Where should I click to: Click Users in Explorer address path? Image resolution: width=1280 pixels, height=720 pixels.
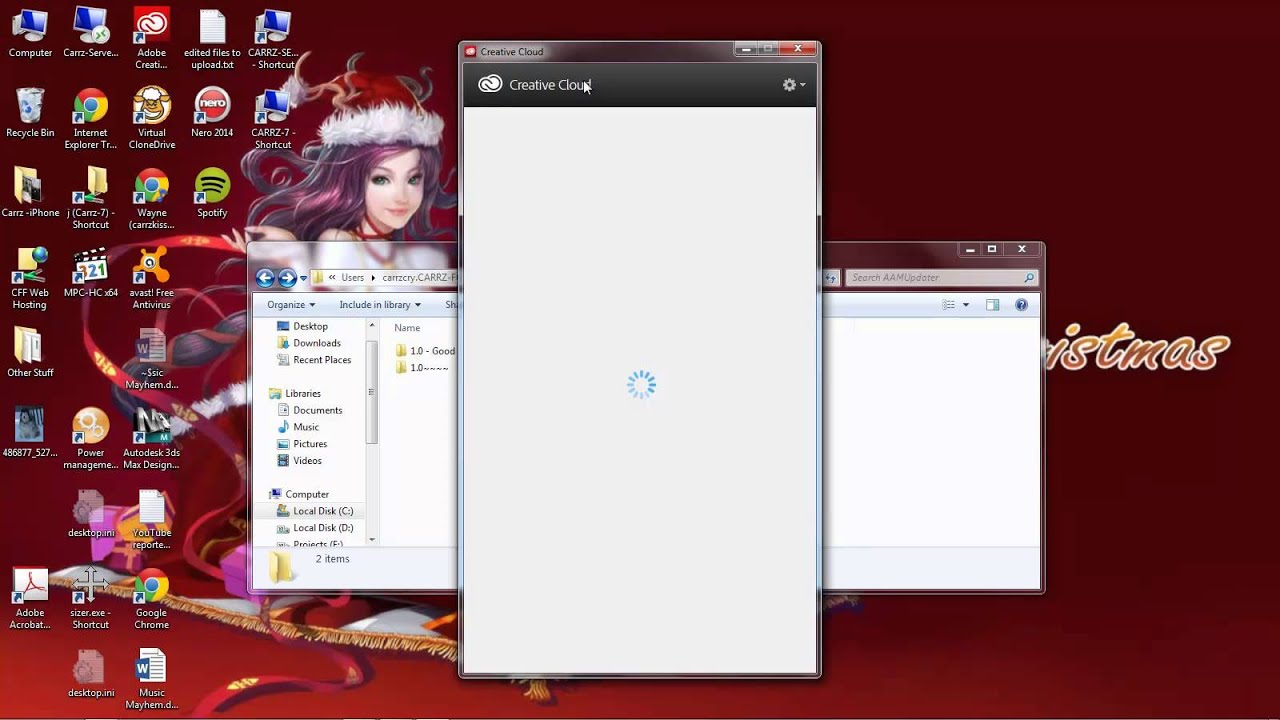point(353,278)
